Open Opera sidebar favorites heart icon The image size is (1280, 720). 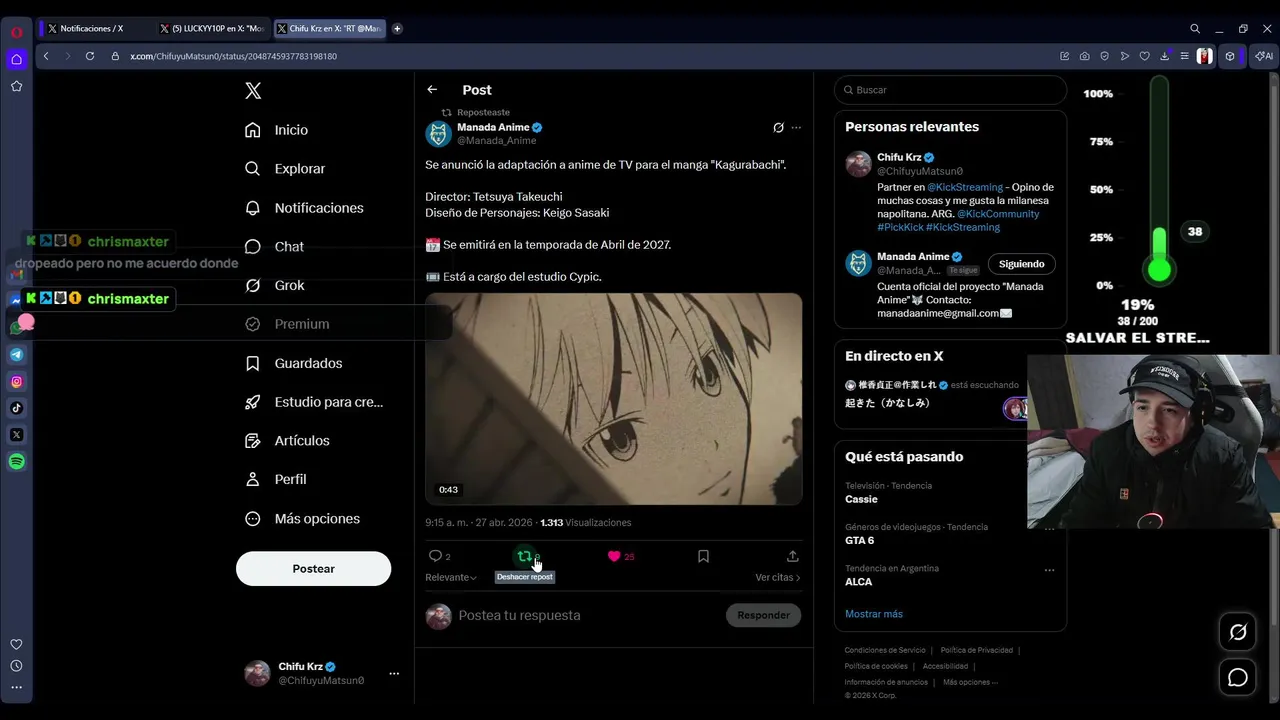(16, 645)
